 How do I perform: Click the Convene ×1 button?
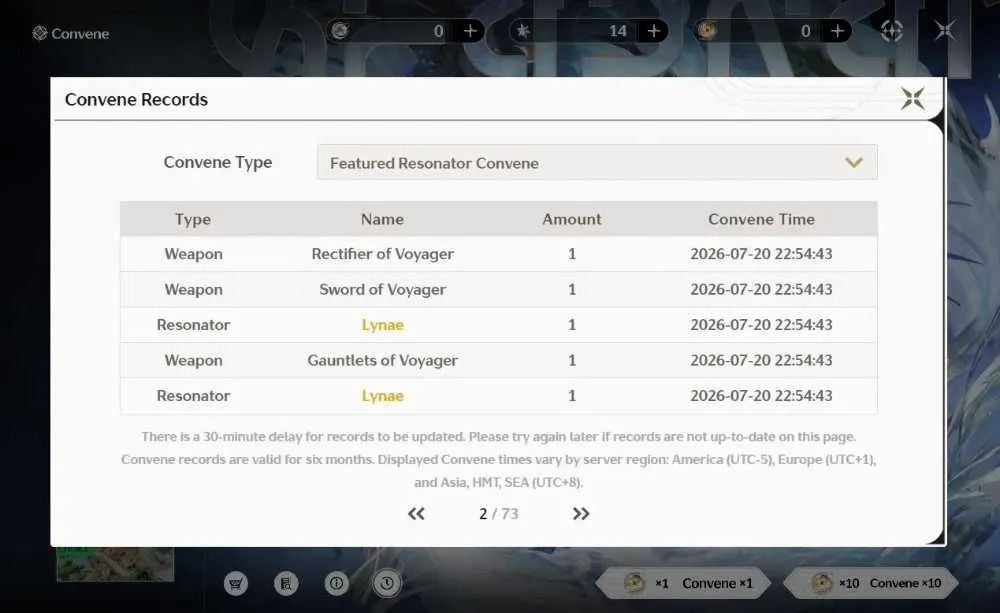(683, 583)
